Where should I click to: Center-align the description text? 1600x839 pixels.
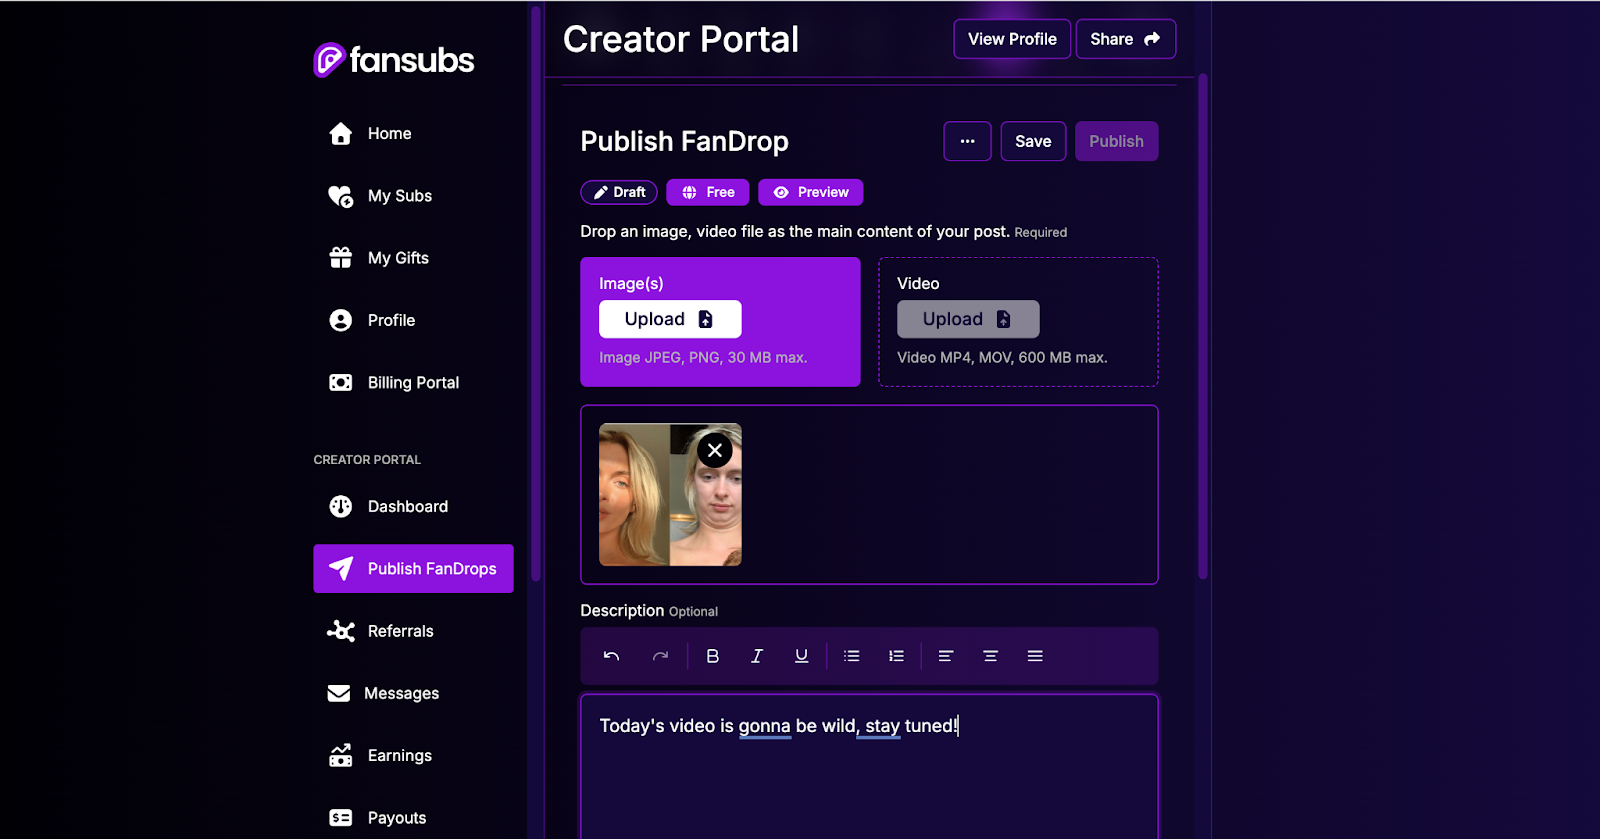(990, 656)
